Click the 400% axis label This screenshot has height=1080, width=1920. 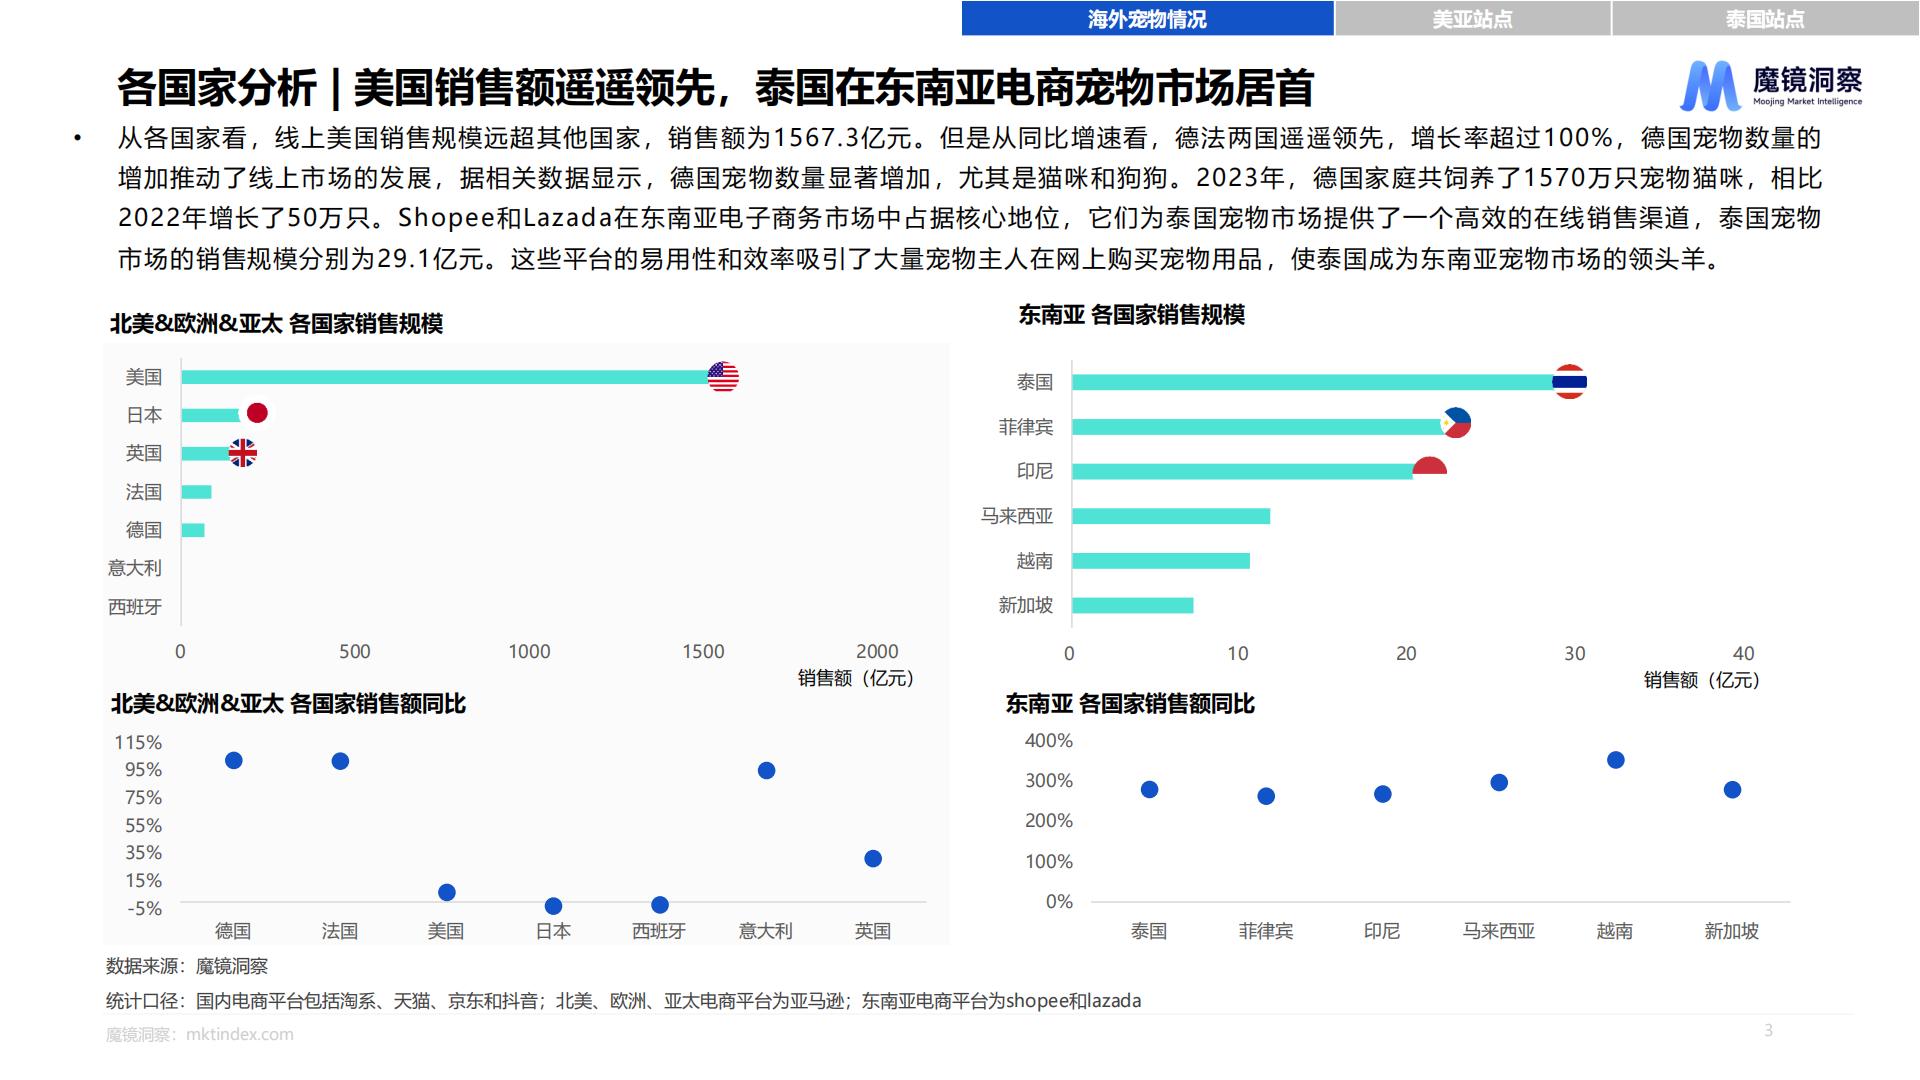(x=1049, y=741)
